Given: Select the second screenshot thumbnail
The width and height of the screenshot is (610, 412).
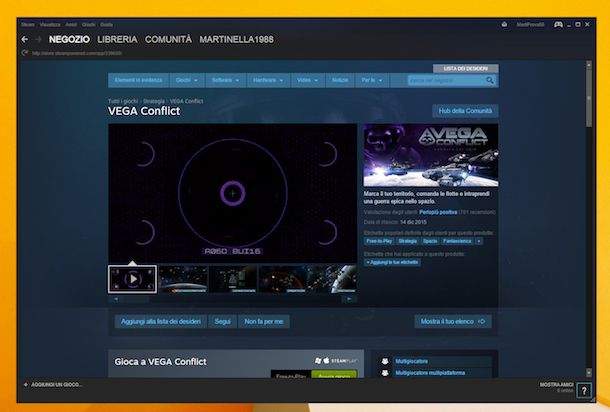Looking at the screenshot, I should click(x=183, y=279).
